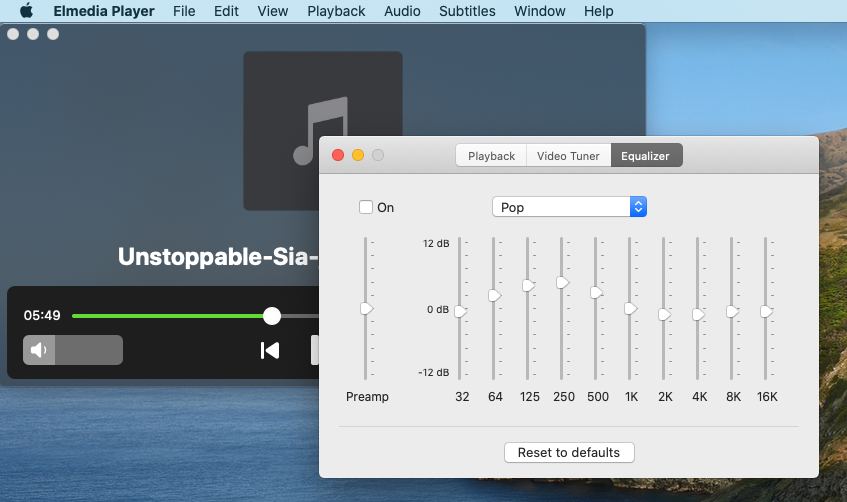Open the Playback menu in menu bar
The width and height of the screenshot is (847, 502).
pyautogui.click(x=336, y=11)
